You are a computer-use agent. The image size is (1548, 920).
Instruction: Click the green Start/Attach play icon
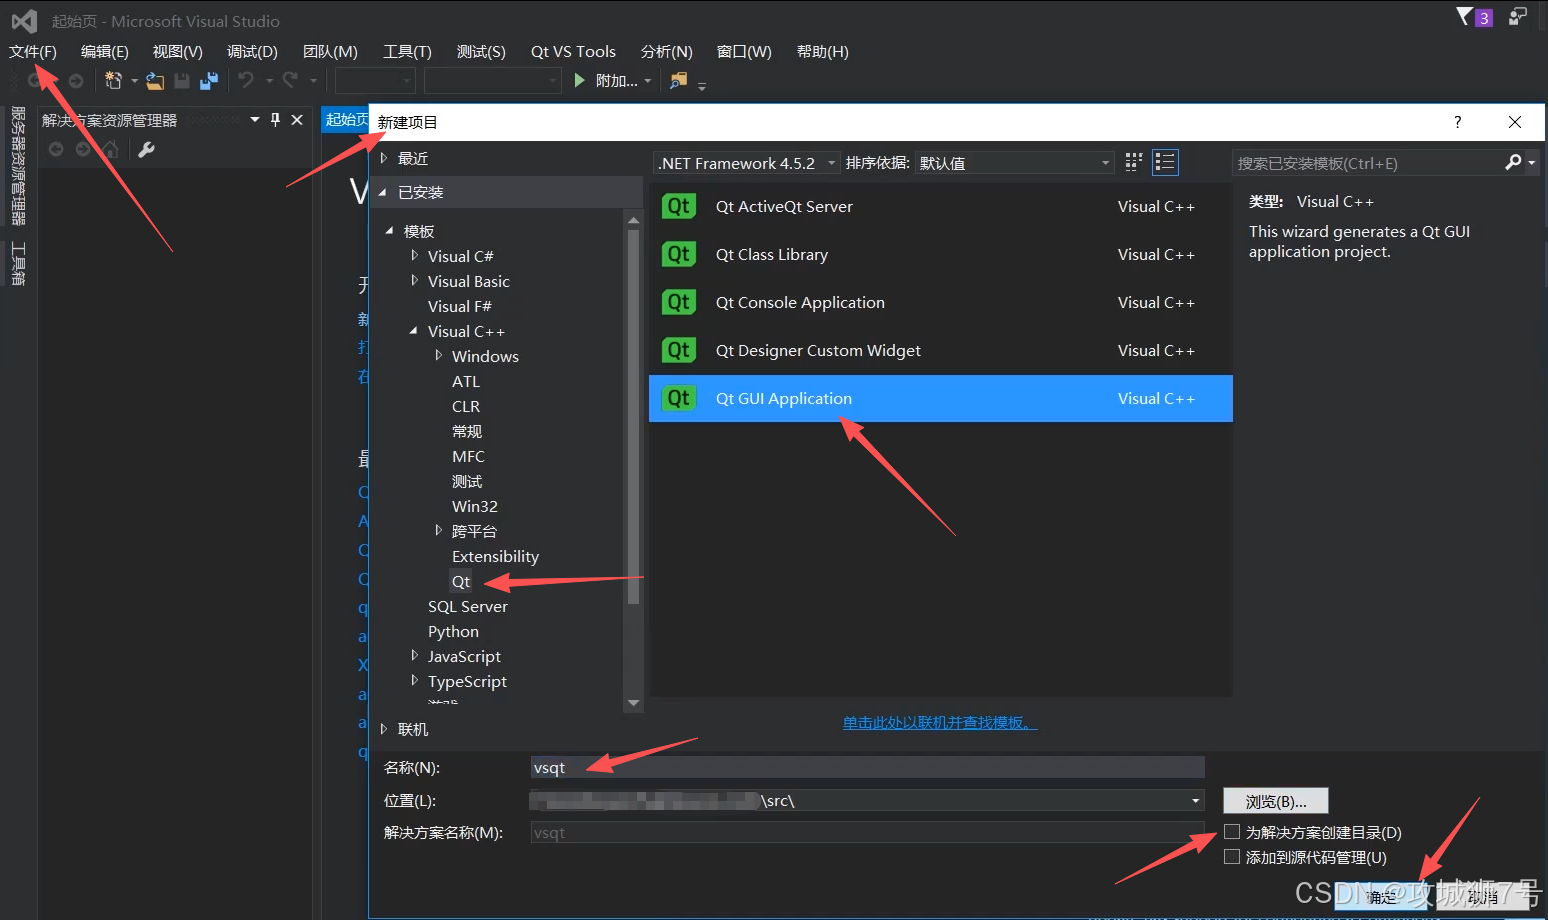579,80
